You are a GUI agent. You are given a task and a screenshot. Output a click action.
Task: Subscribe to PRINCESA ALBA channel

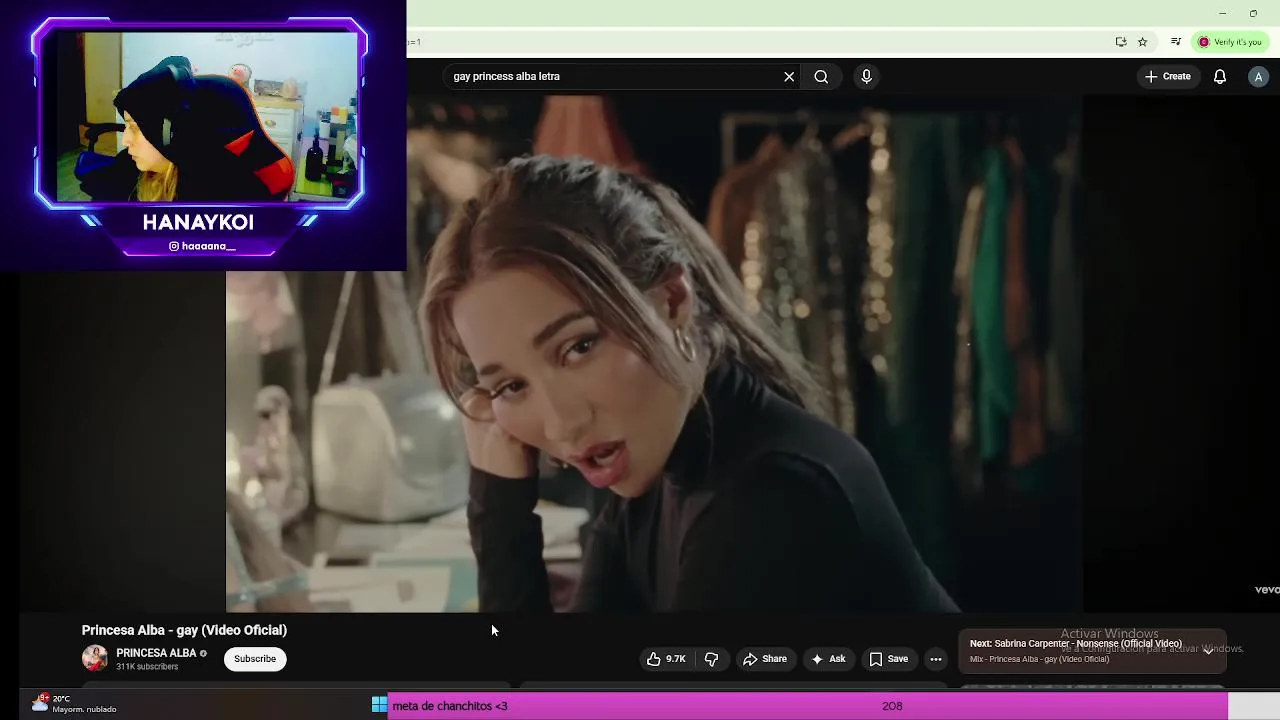tap(255, 659)
